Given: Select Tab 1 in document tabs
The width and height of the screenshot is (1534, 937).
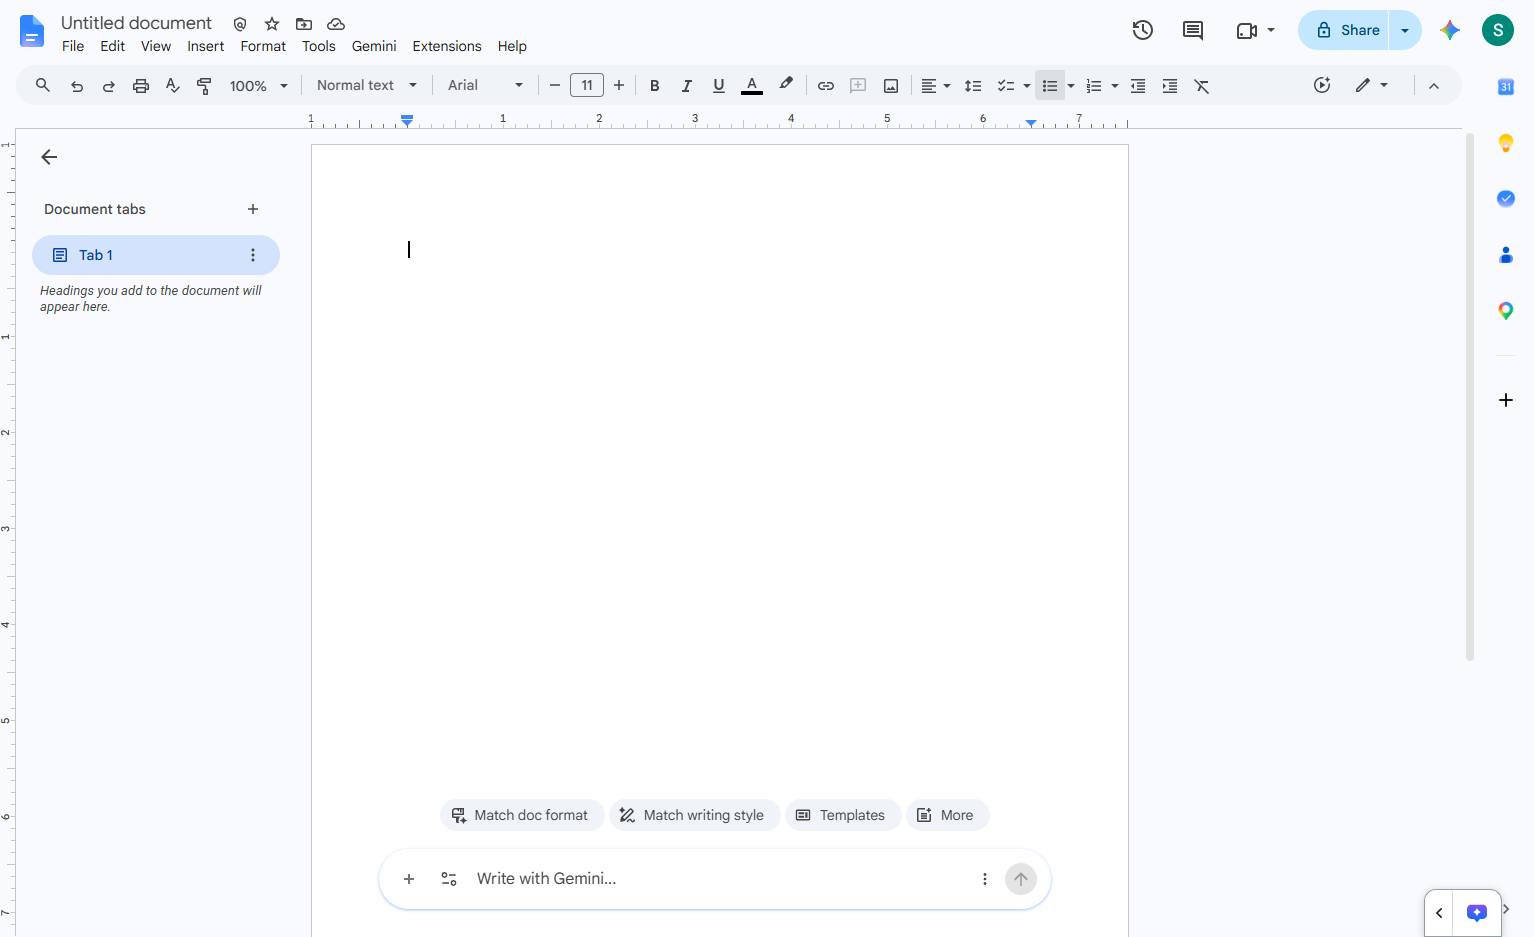Looking at the screenshot, I should [156, 255].
